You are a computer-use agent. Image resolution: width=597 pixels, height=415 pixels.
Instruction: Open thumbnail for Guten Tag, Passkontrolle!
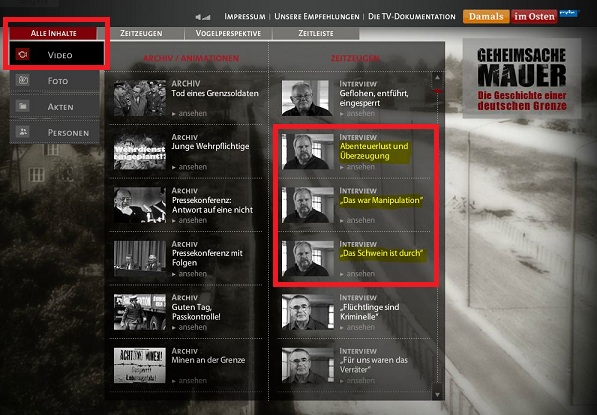click(140, 312)
